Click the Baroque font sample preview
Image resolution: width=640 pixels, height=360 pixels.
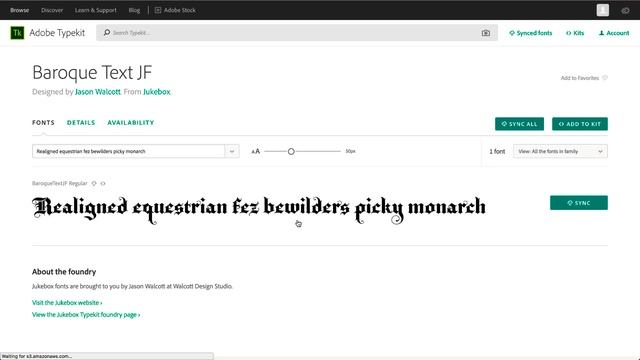(x=259, y=209)
